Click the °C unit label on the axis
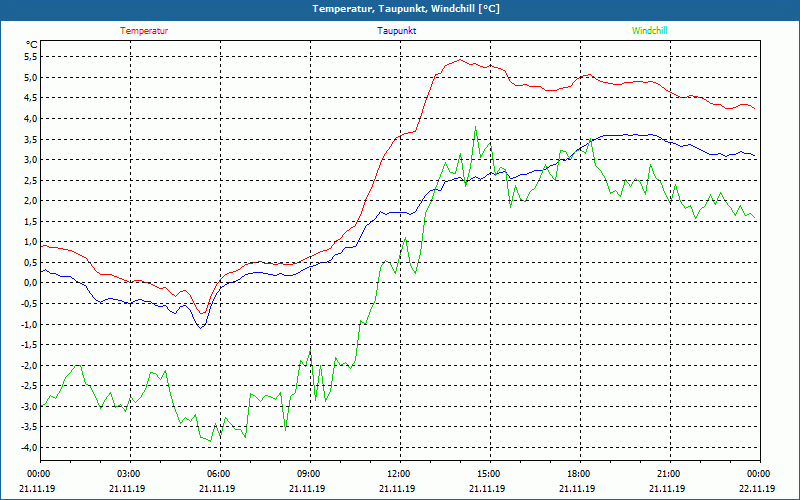This screenshot has width=800, height=500. tap(32, 45)
